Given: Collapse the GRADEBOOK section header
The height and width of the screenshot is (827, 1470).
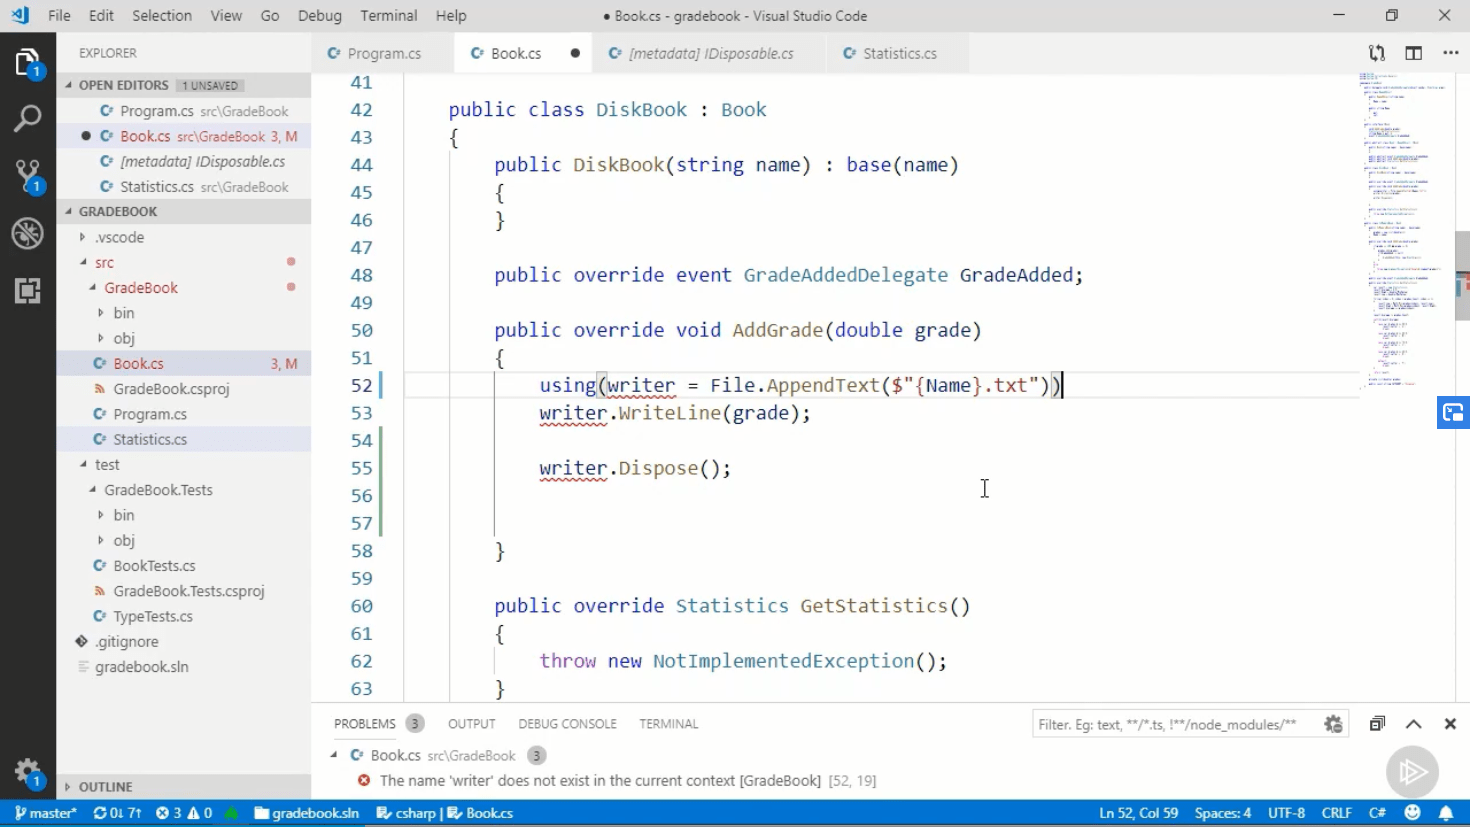Looking at the screenshot, I should pyautogui.click(x=69, y=211).
